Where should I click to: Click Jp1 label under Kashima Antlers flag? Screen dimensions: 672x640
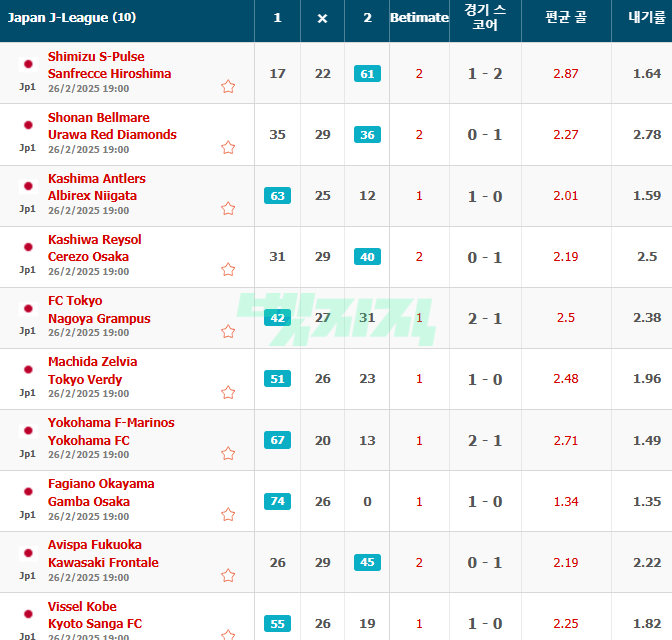click(x=27, y=209)
